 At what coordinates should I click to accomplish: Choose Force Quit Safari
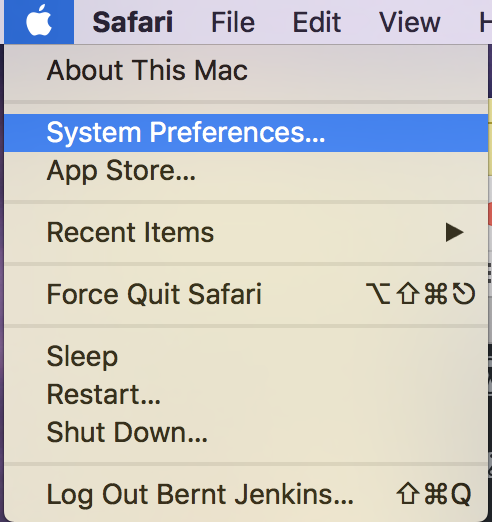coord(246,294)
